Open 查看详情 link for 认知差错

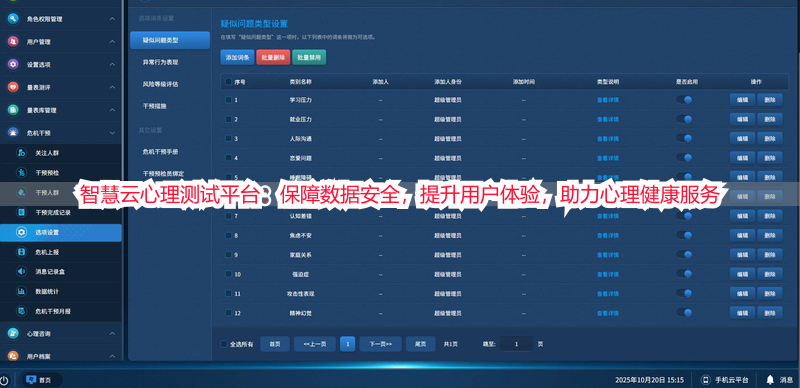click(608, 216)
